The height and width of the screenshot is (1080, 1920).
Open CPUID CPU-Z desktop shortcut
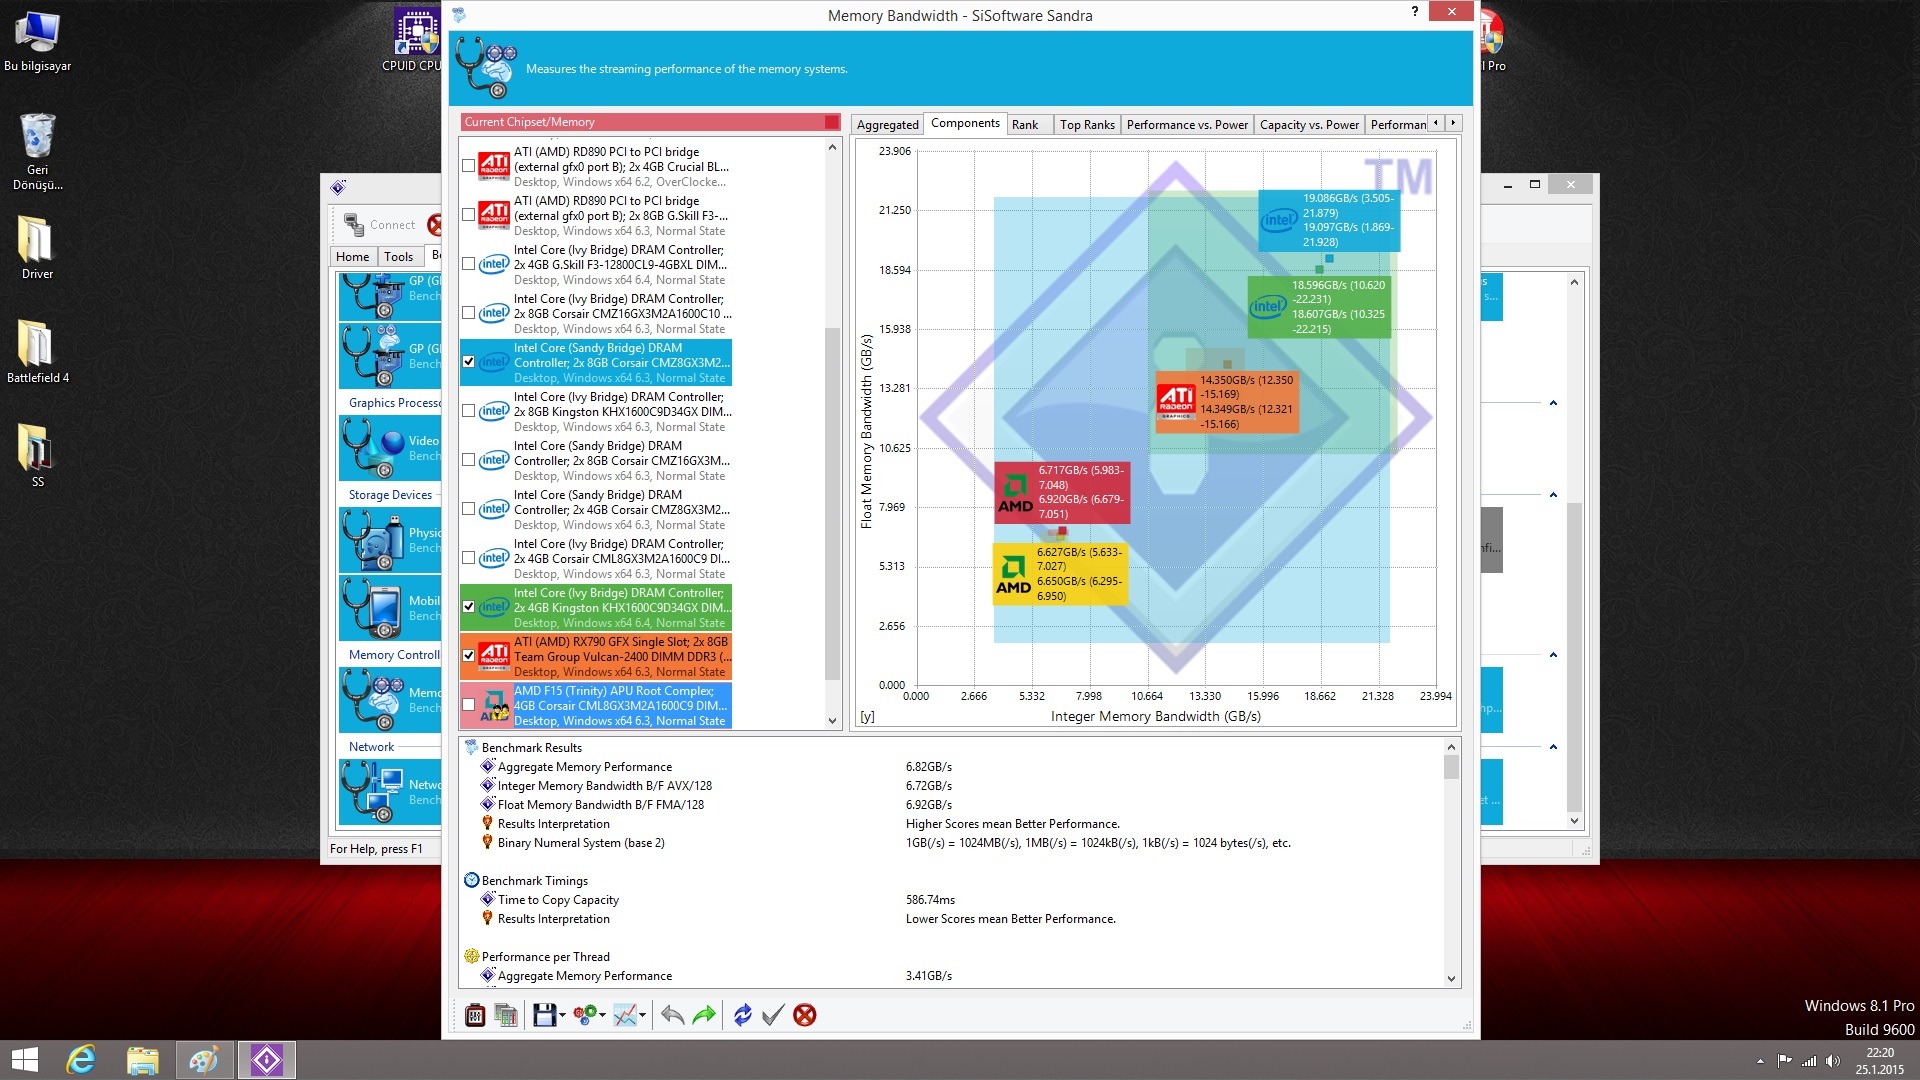pyautogui.click(x=412, y=40)
